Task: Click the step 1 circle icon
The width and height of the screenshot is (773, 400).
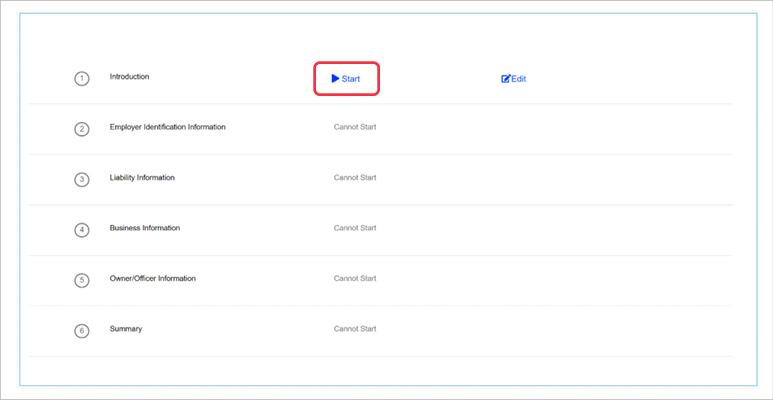Action: (82, 79)
